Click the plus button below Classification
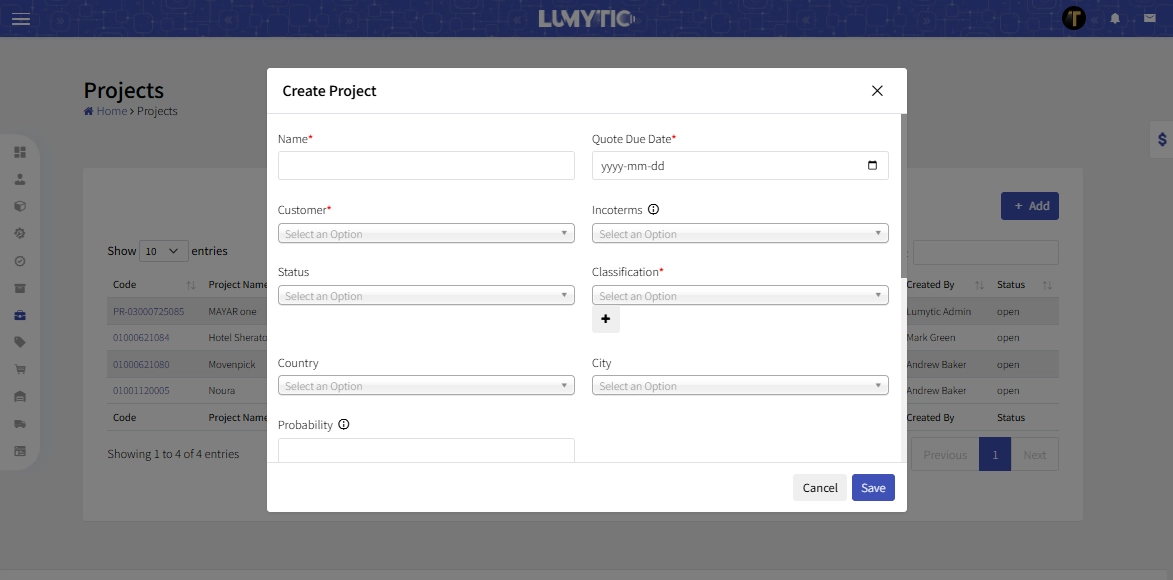Viewport: 1173px width, 580px height. coord(605,318)
